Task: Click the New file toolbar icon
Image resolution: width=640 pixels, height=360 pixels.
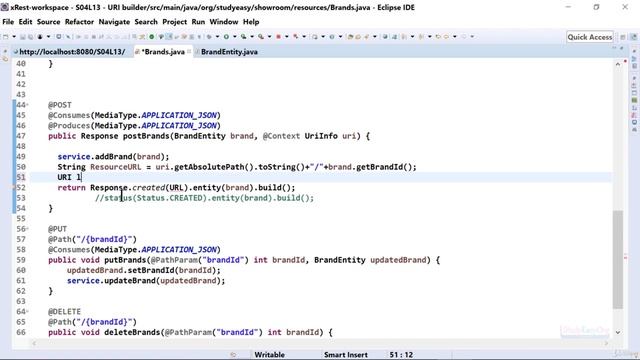Action: 5,37
